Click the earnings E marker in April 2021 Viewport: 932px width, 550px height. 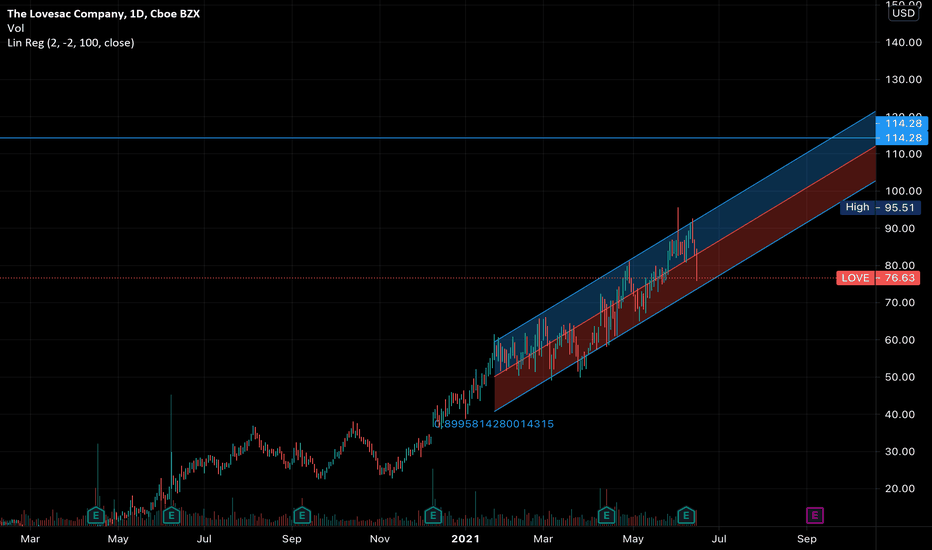[606, 516]
